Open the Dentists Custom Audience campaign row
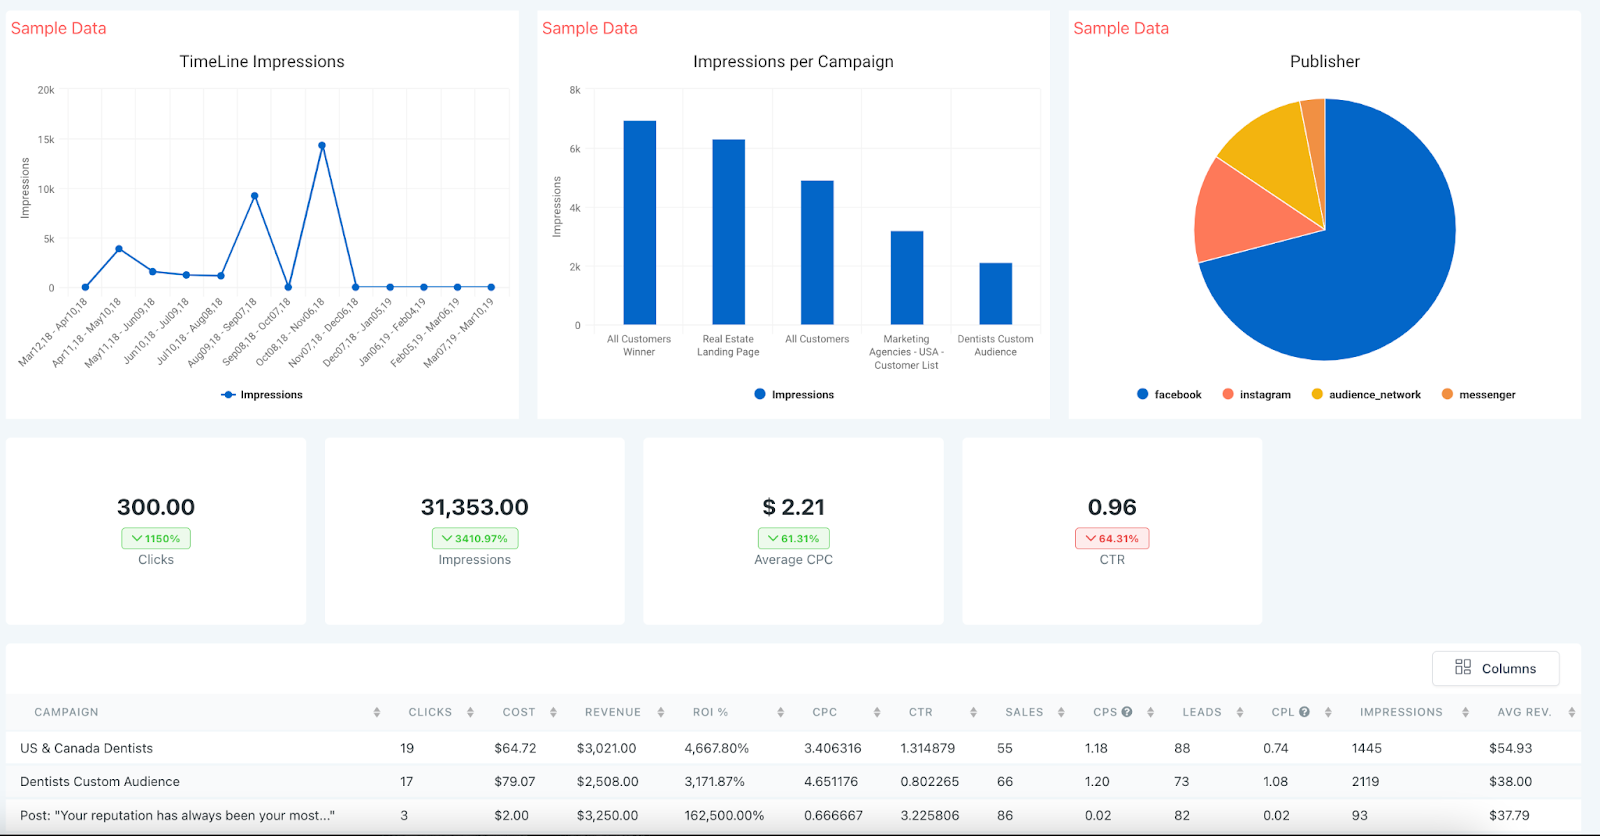1600x836 pixels. 100,782
